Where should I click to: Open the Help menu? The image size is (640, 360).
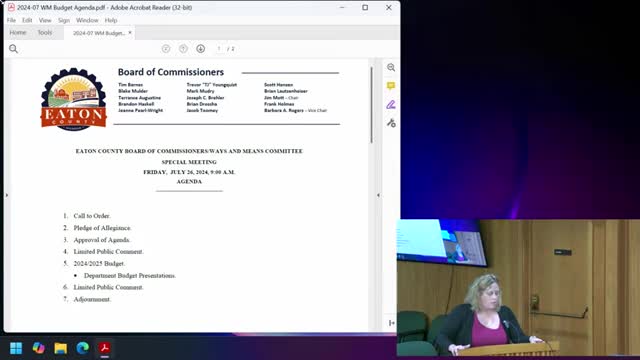[111, 20]
